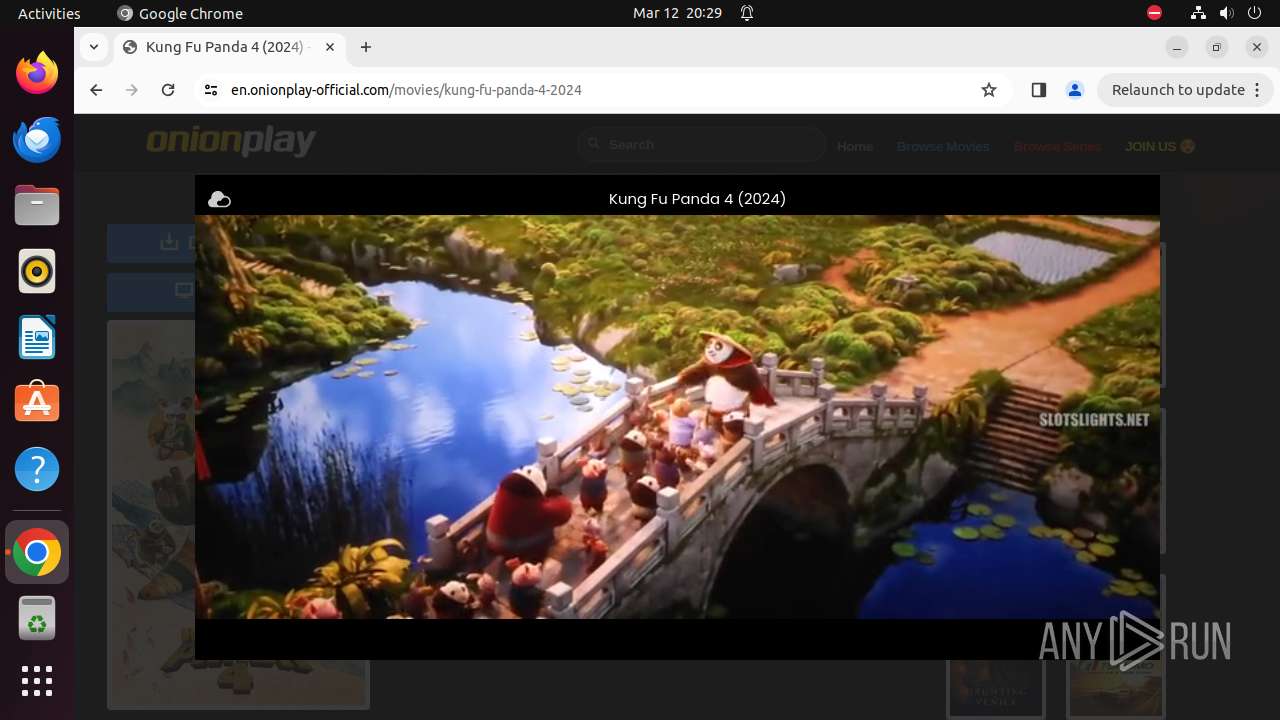Image resolution: width=1280 pixels, height=720 pixels.
Task: Open the Google Chrome app menu in top bar
Action: click(180, 13)
